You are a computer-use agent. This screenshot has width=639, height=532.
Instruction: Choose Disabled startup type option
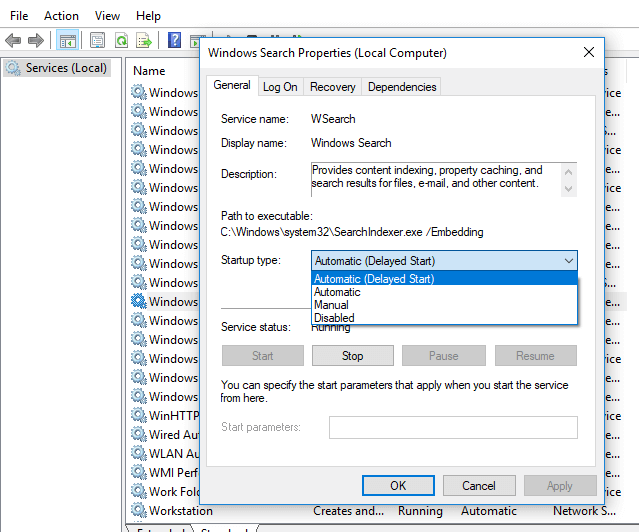pyautogui.click(x=444, y=318)
